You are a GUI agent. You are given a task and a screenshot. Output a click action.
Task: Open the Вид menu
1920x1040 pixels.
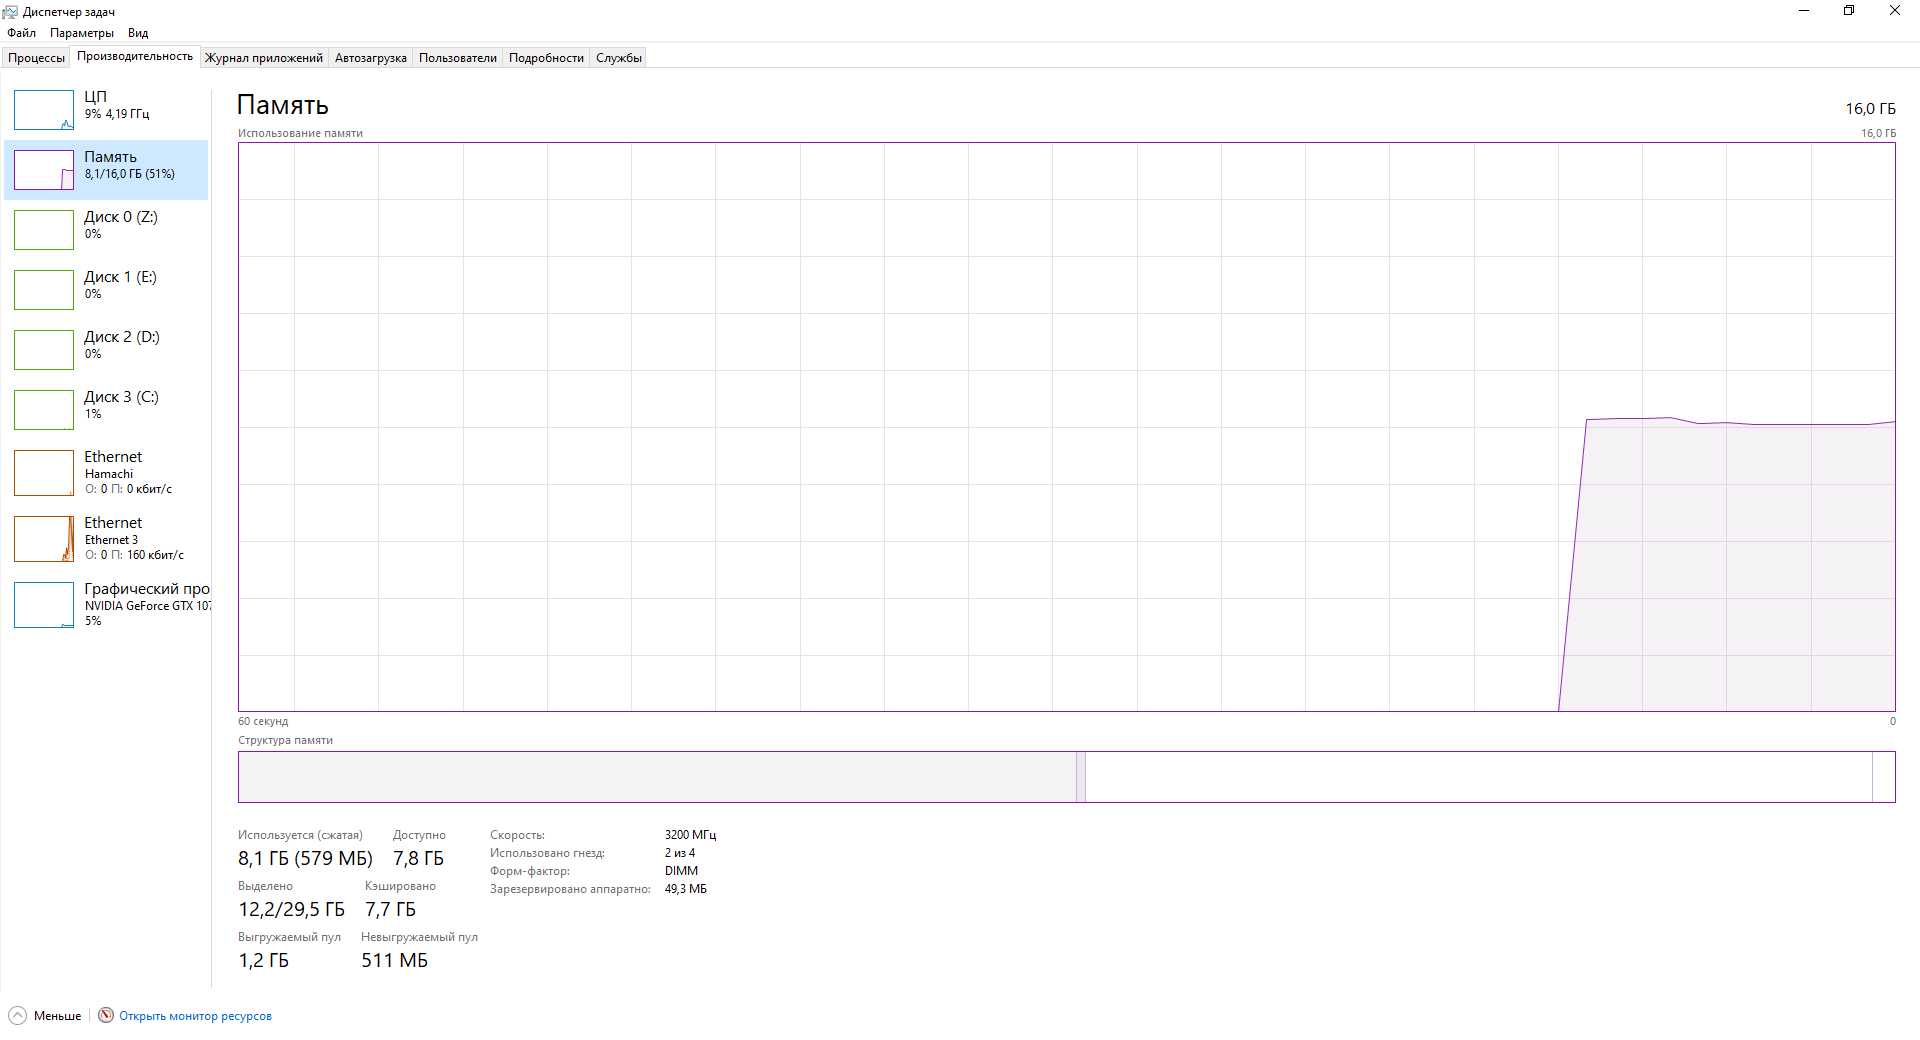138,33
